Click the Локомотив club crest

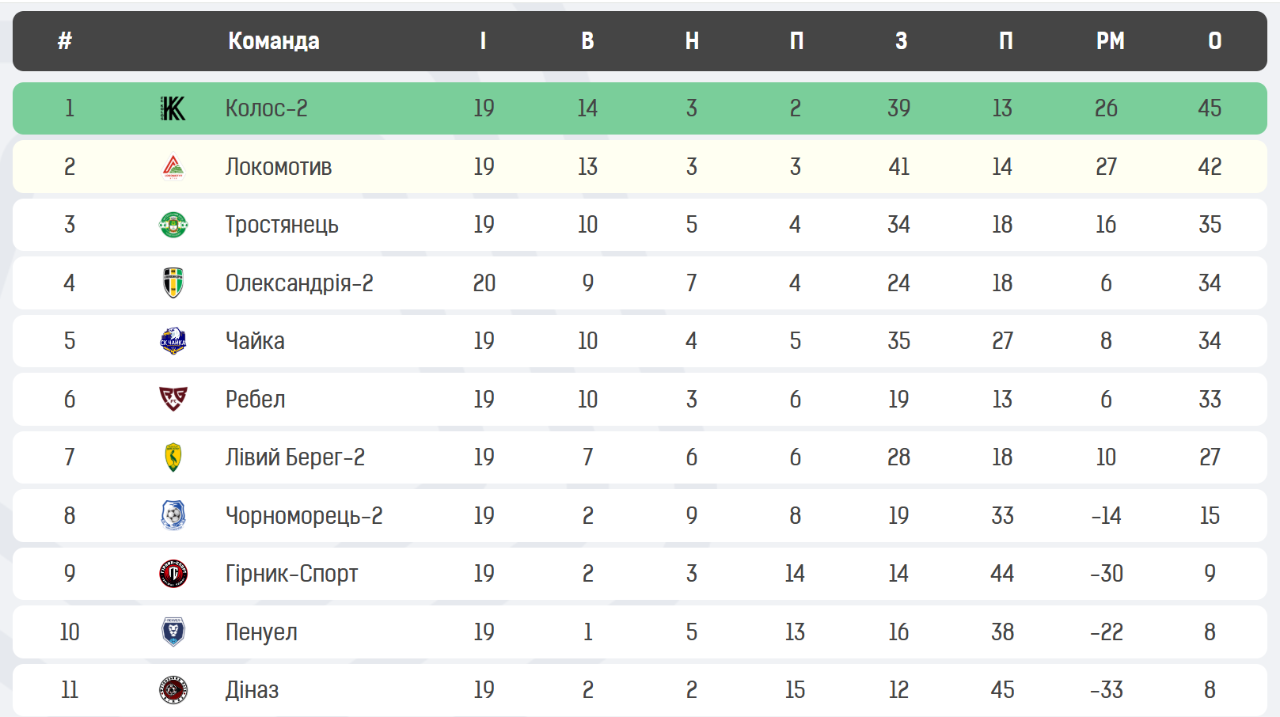tap(173, 167)
